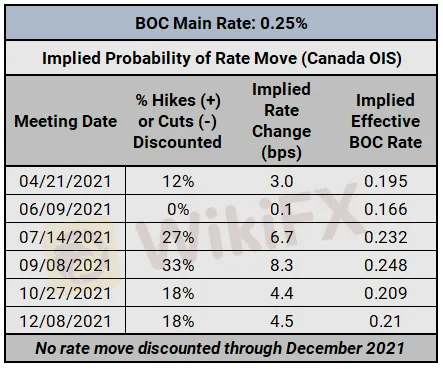
Task: Click the 12% hike probability cell
Action: click(x=178, y=181)
